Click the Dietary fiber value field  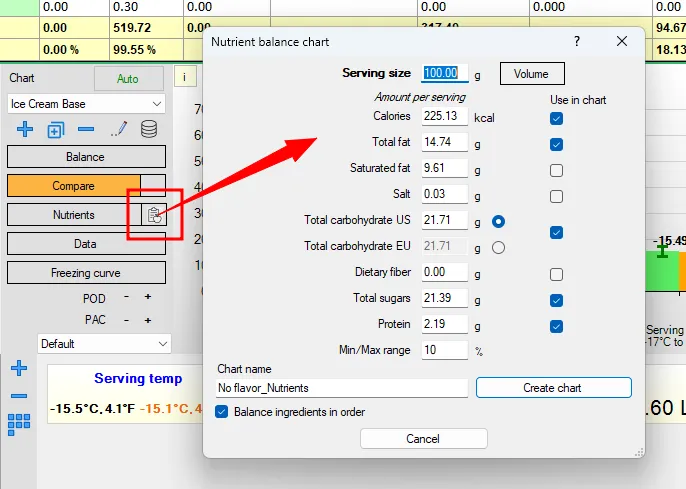pos(444,272)
